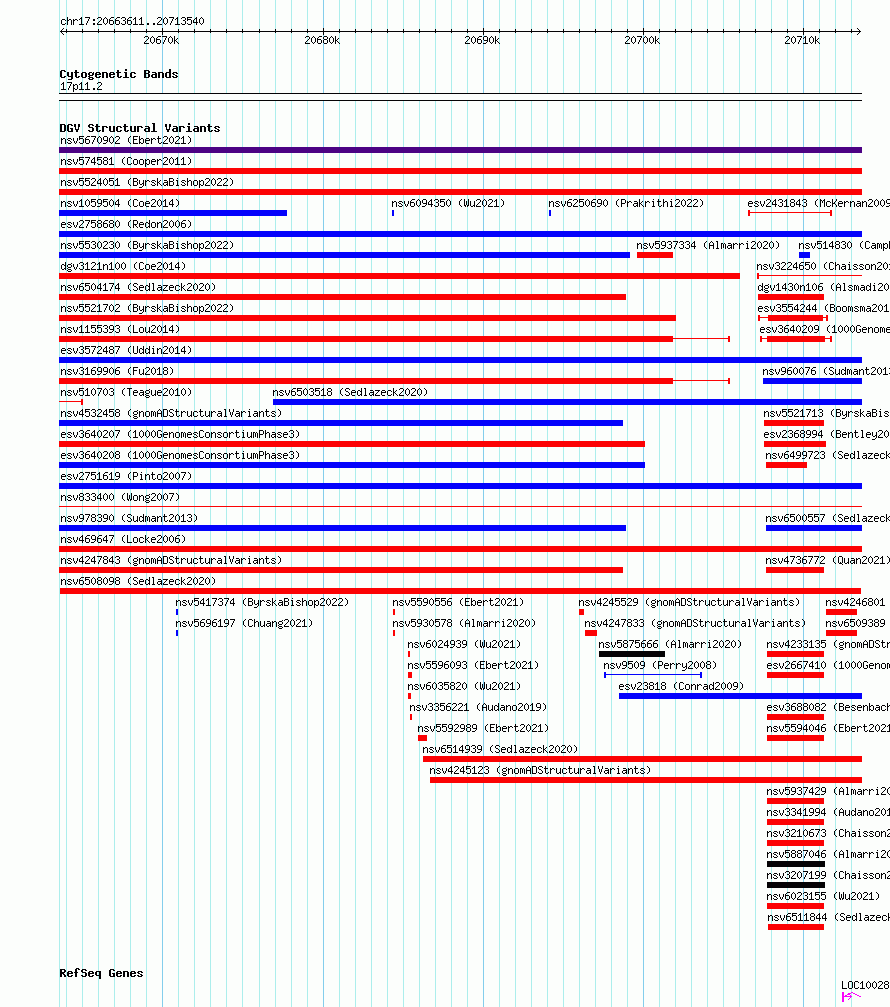Image resolution: width=890 pixels, height=1007 pixels.
Task: Click nsv6514939 (Sedlazeck2020) label
Action: (500, 749)
